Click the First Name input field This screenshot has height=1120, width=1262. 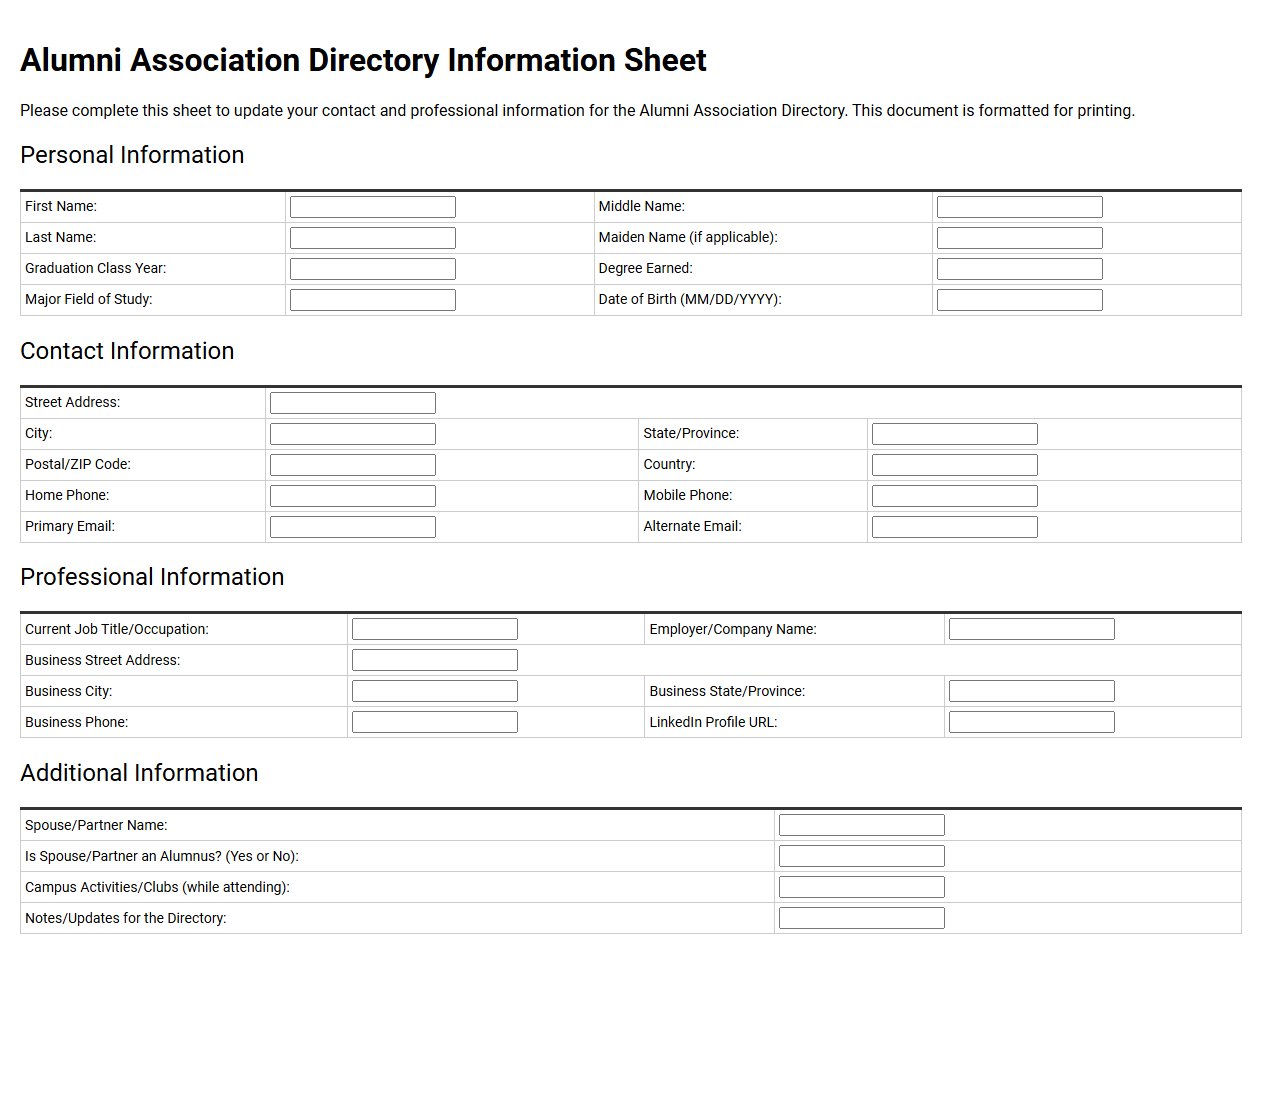click(x=373, y=207)
